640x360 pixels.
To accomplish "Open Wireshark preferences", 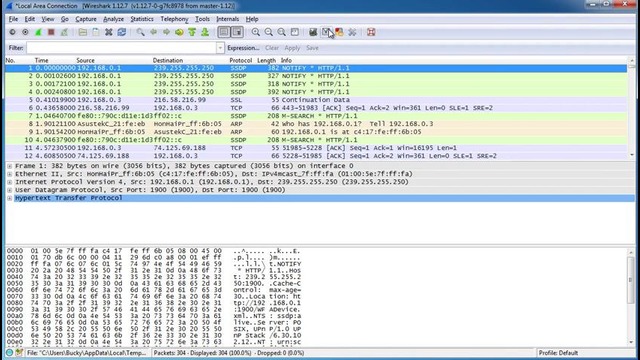I will [352, 32].
